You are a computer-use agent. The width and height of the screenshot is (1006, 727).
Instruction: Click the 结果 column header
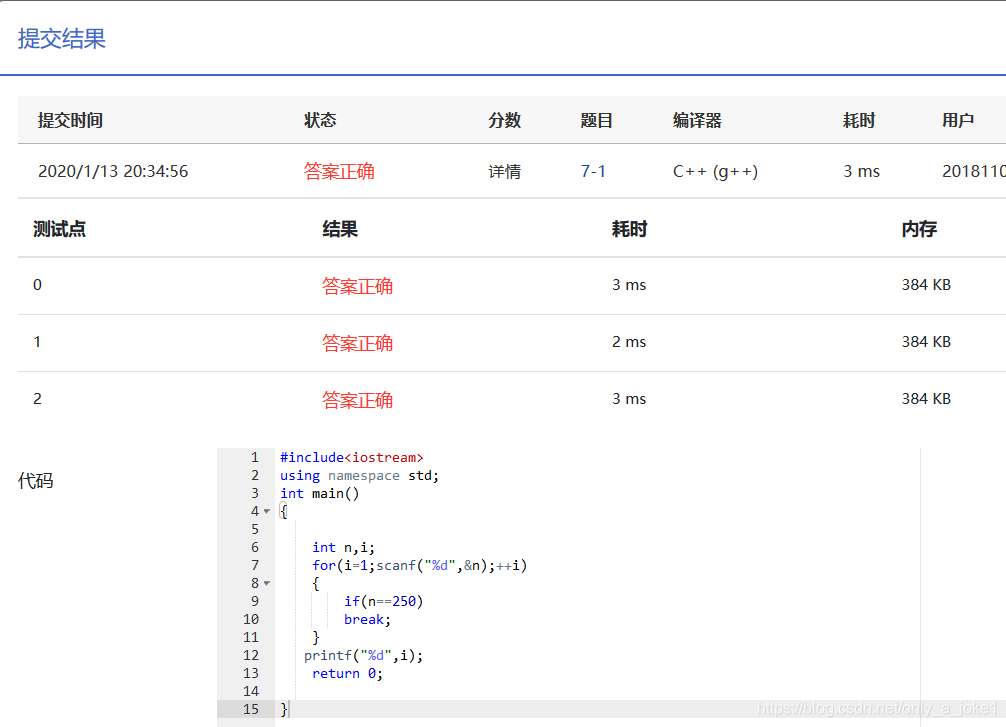click(x=340, y=229)
